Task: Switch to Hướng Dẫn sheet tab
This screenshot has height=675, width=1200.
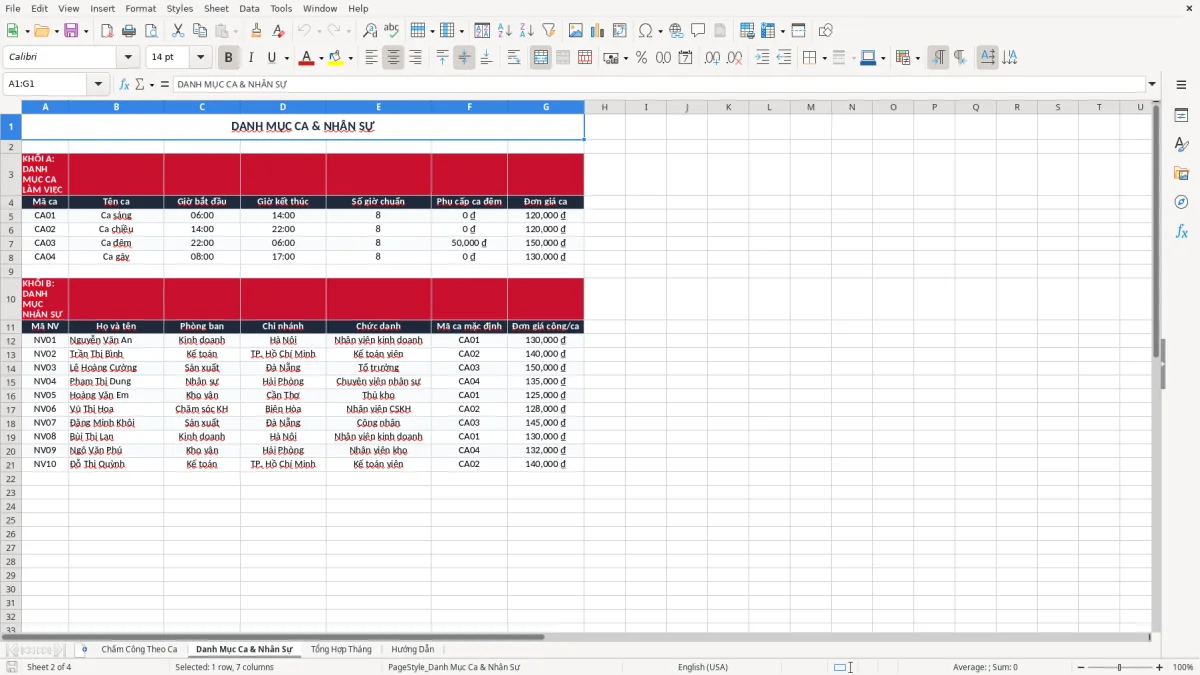Action: pyautogui.click(x=413, y=649)
